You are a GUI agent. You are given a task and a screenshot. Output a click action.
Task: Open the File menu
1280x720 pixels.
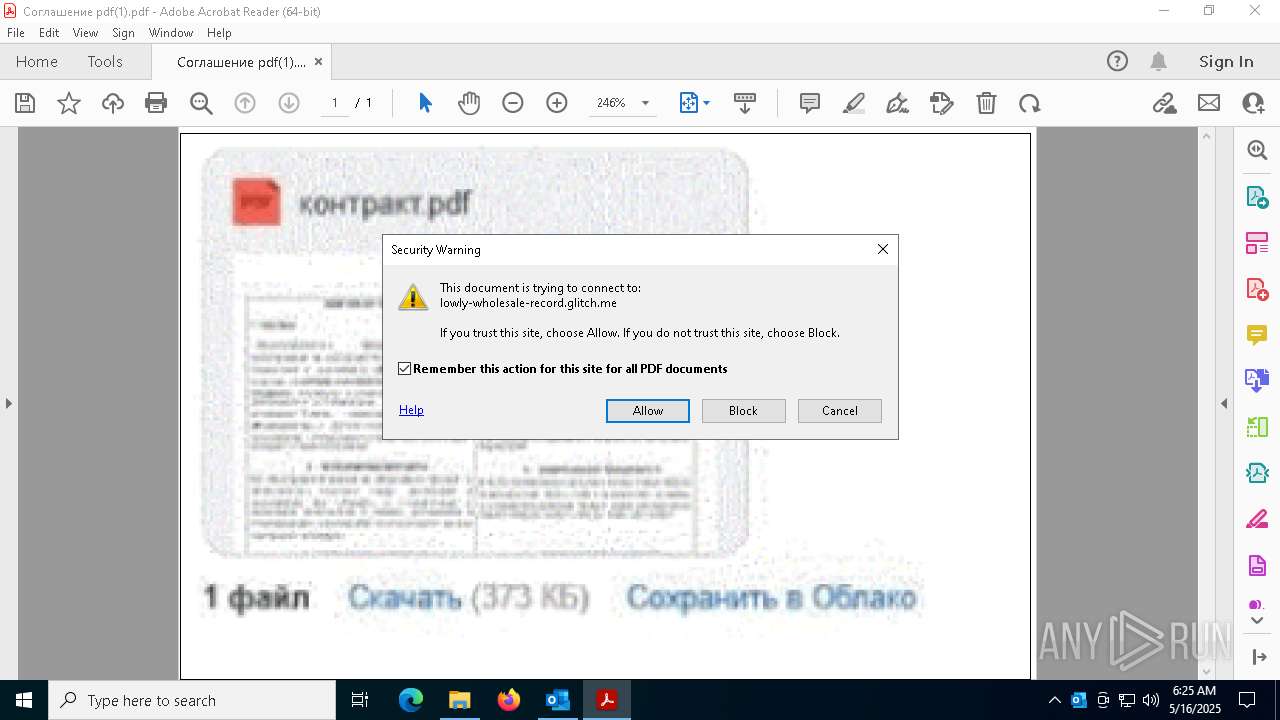point(16,33)
